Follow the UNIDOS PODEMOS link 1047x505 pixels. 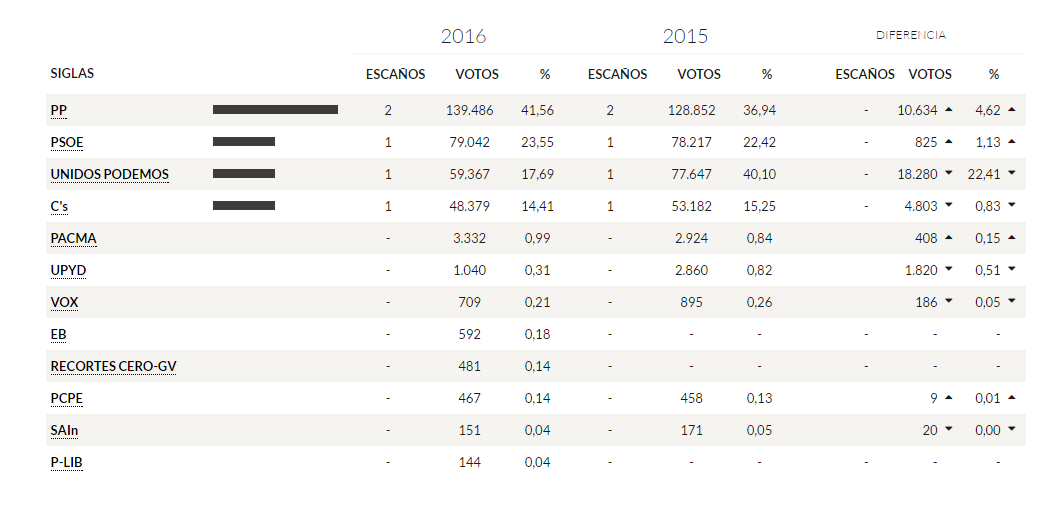[x=109, y=174]
